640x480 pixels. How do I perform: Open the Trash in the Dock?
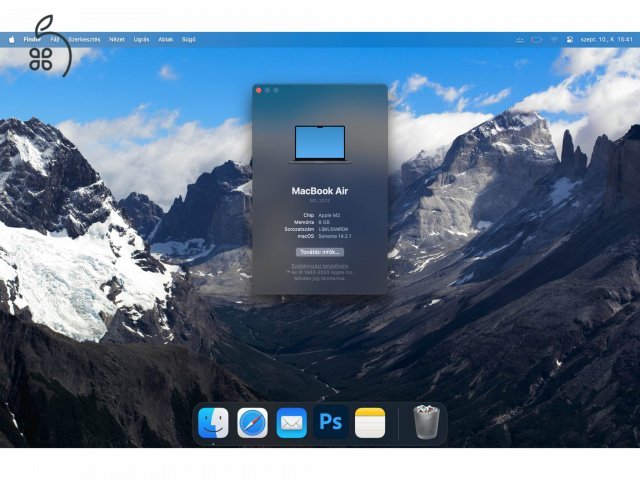point(426,422)
